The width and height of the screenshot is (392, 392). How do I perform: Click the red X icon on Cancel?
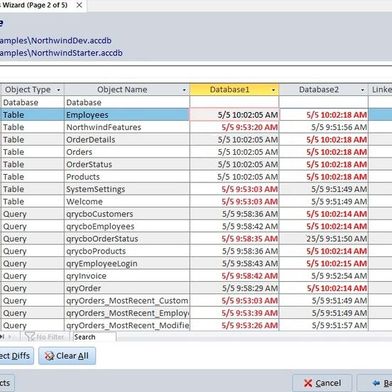click(308, 383)
